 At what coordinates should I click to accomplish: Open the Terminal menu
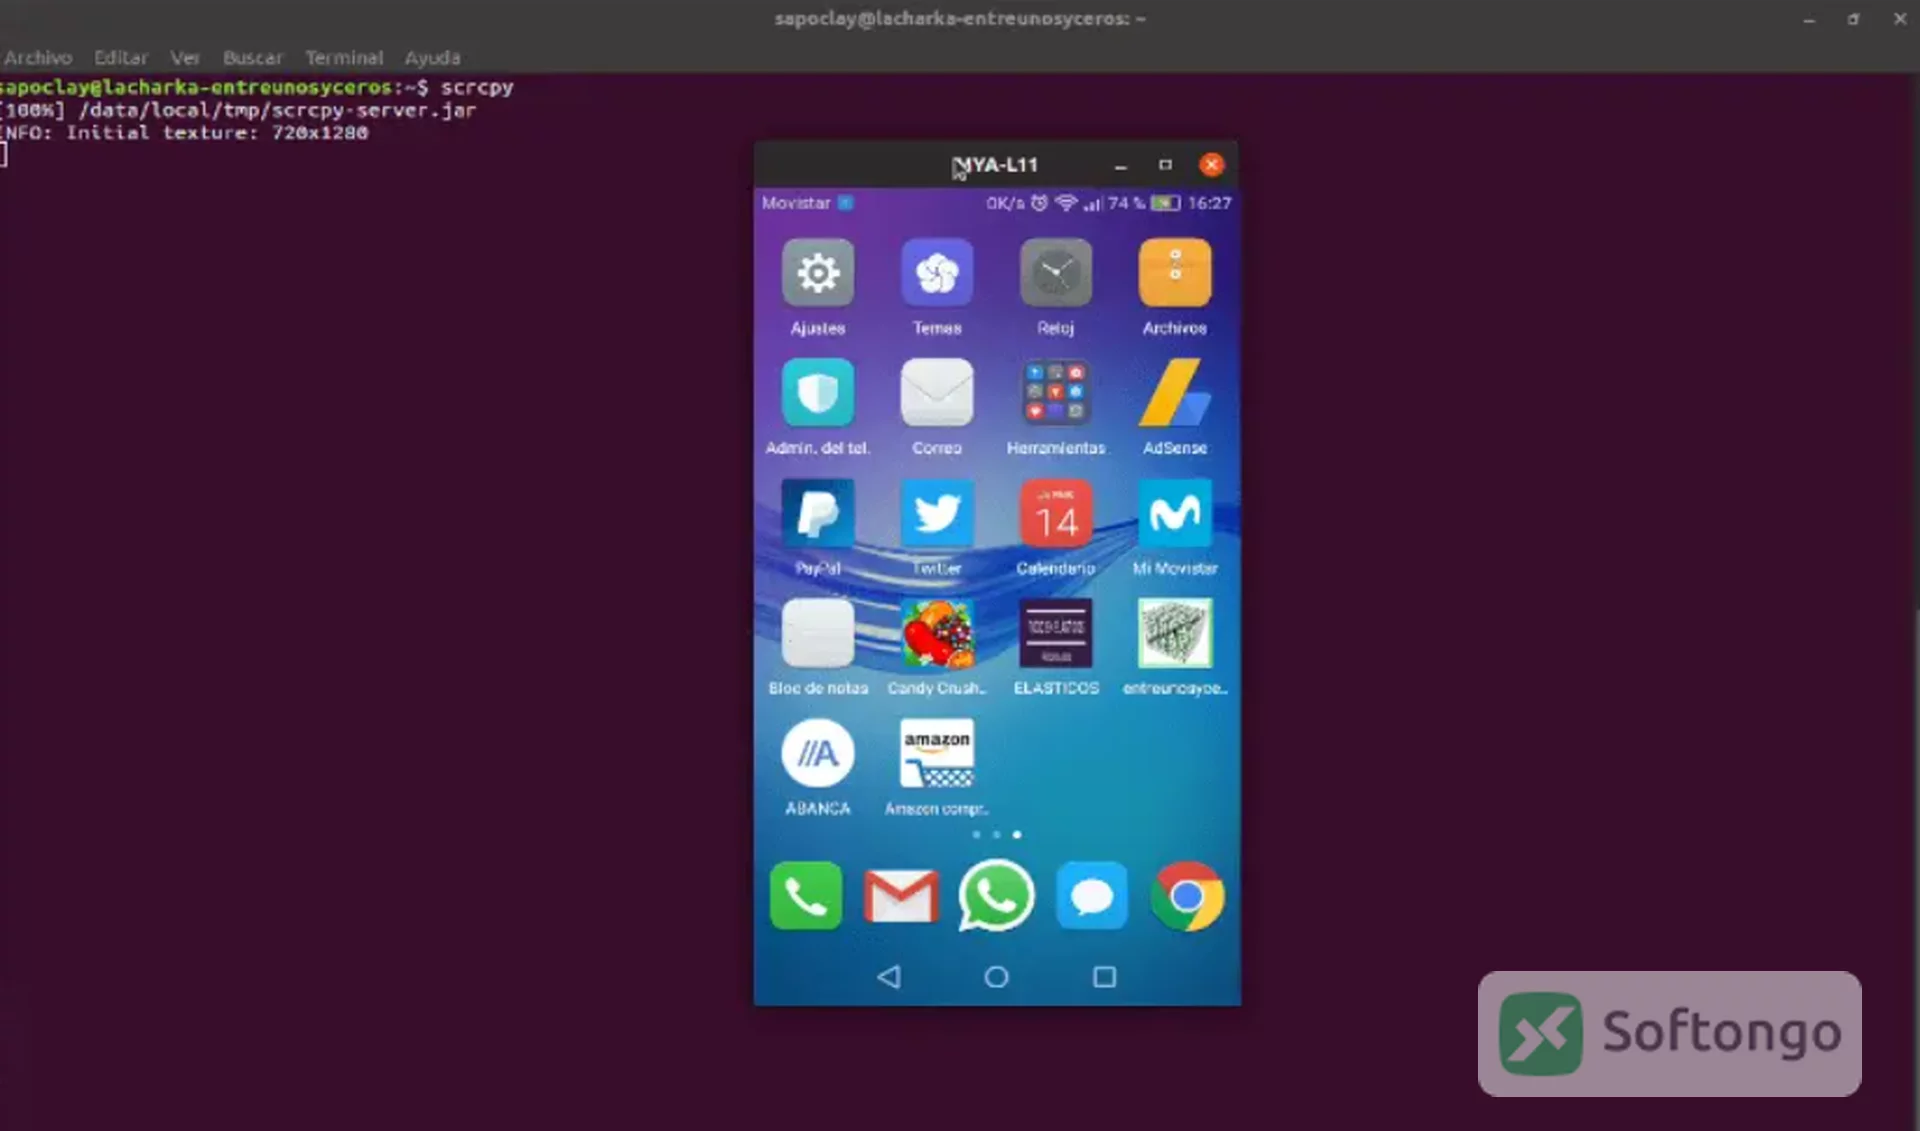point(344,58)
